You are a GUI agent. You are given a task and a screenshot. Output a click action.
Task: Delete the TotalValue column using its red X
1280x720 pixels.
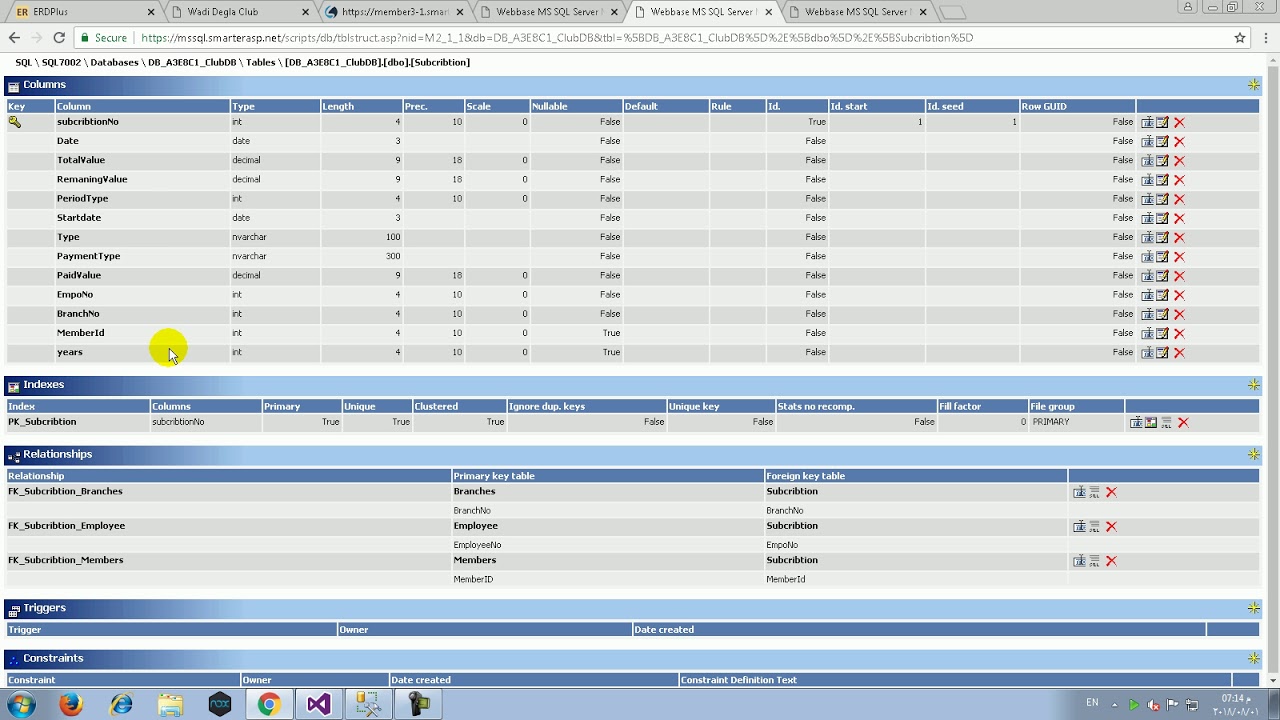click(x=1179, y=160)
